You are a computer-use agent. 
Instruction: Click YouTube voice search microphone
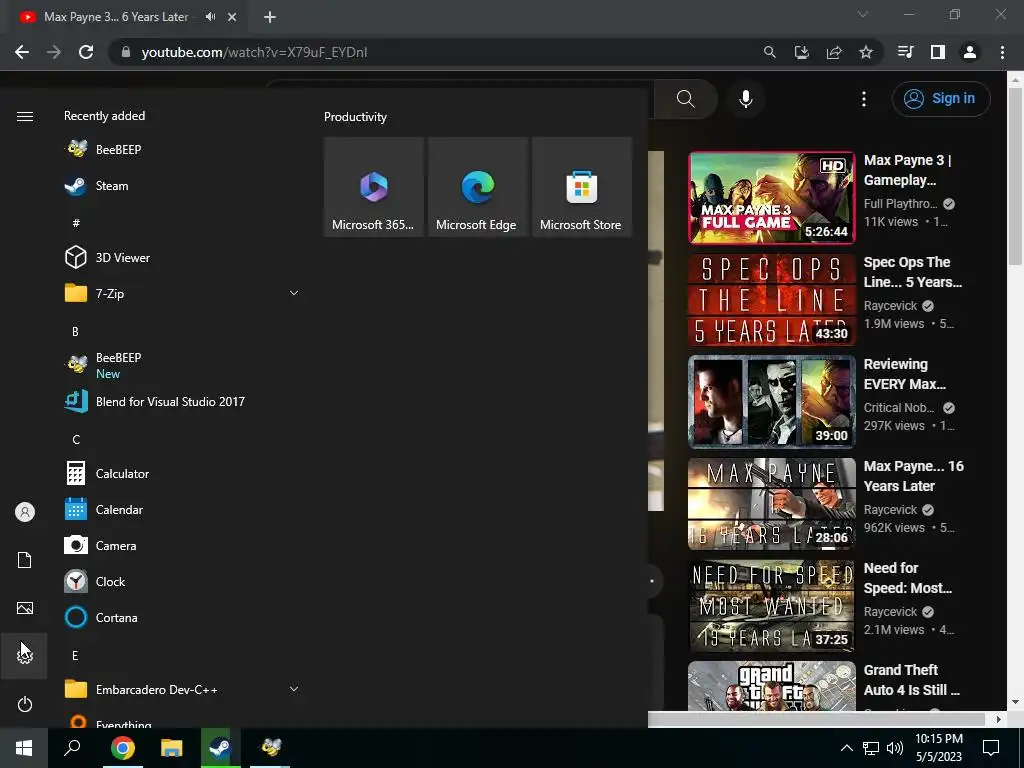point(745,99)
